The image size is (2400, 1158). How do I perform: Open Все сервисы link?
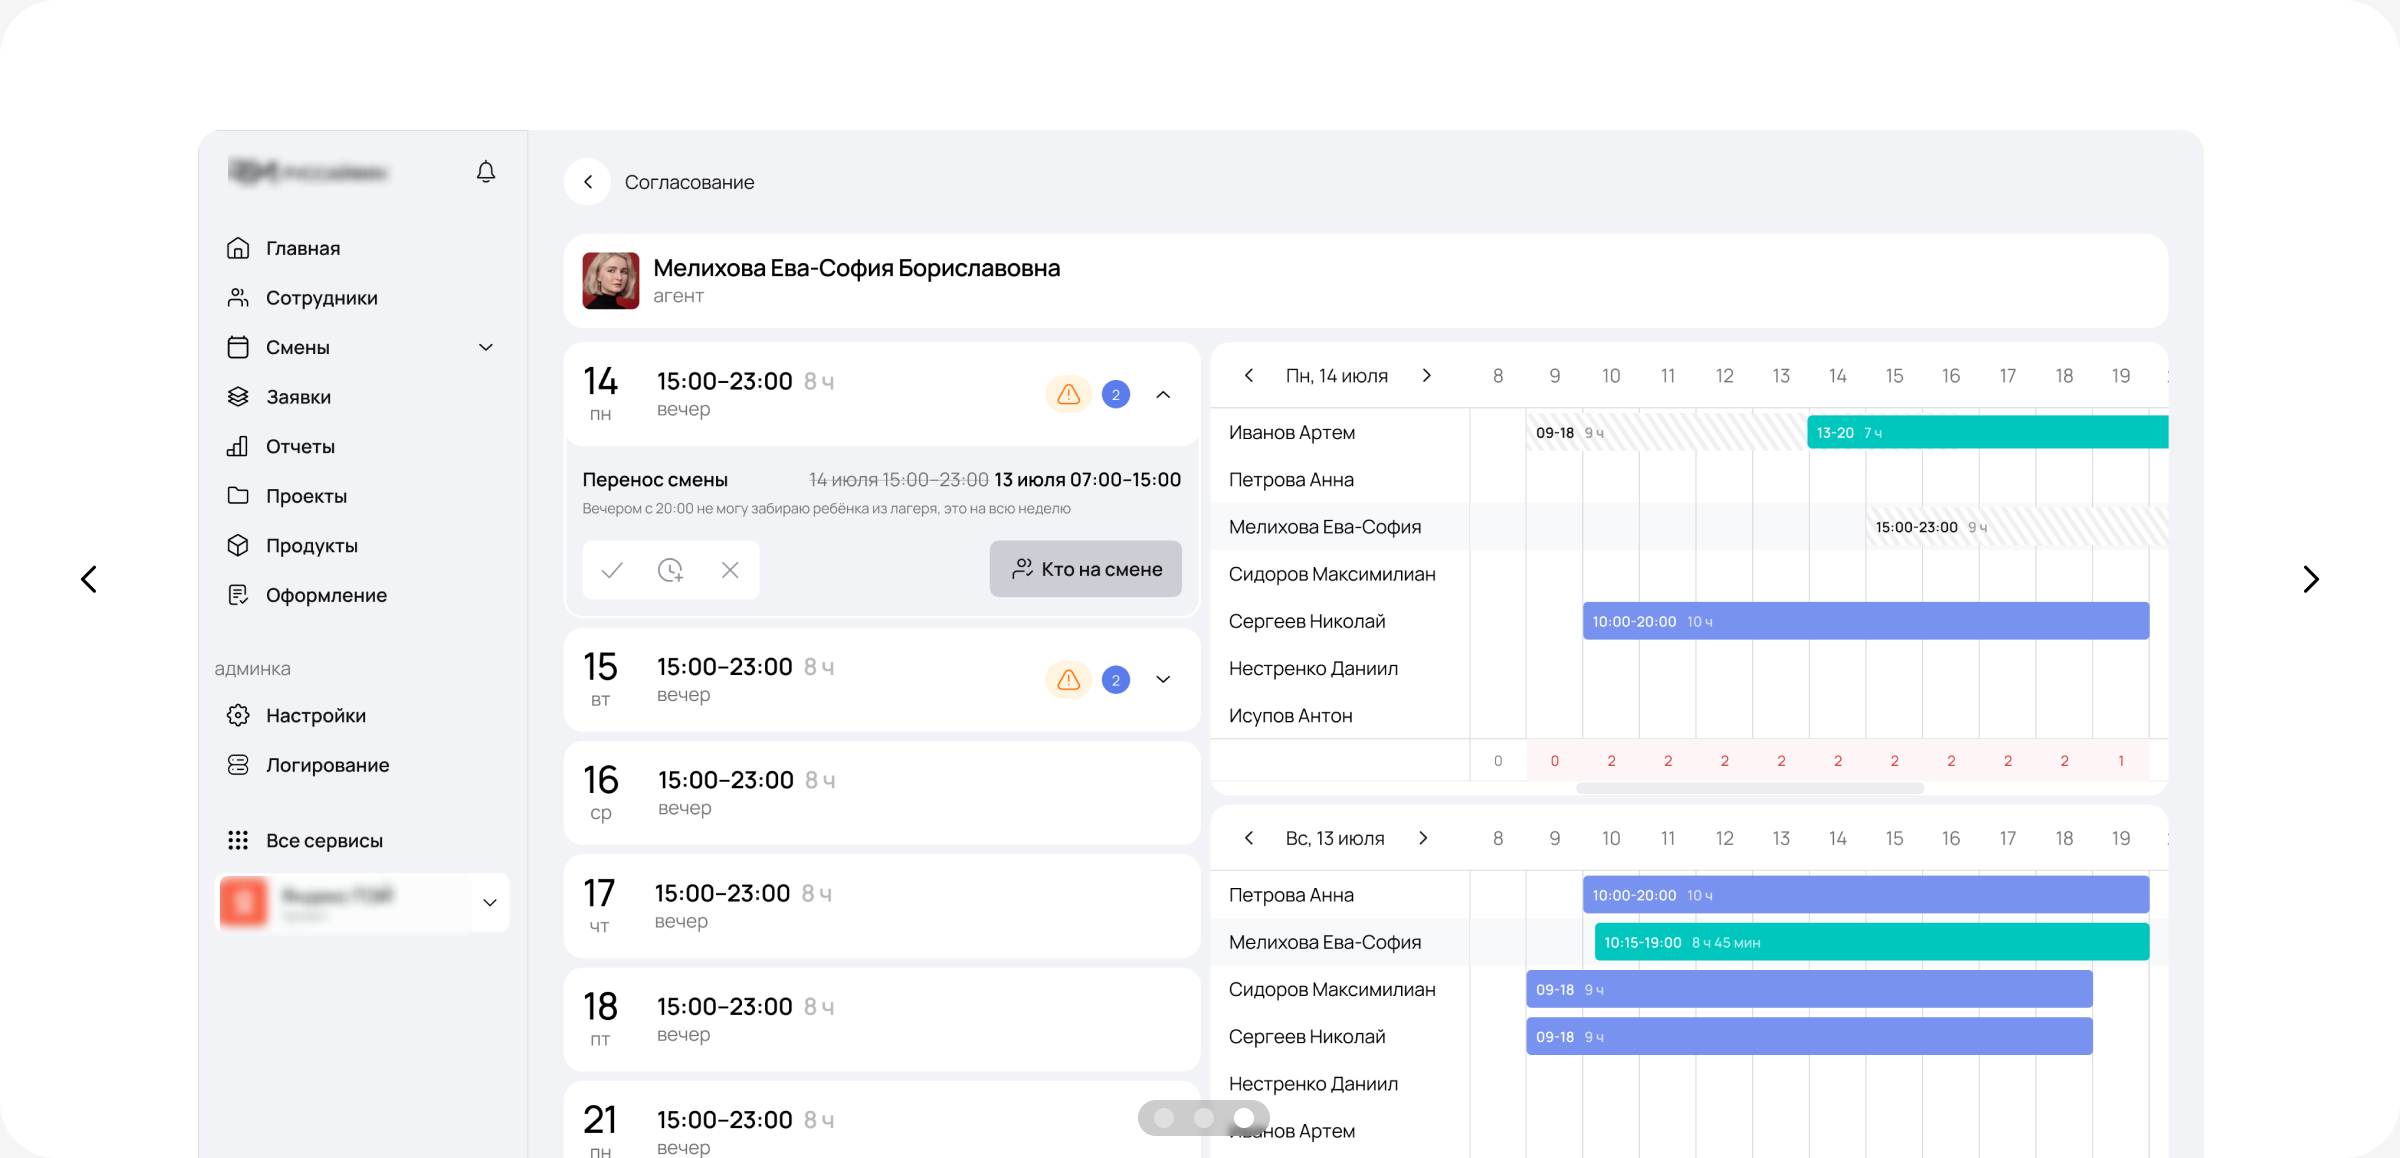tap(324, 841)
